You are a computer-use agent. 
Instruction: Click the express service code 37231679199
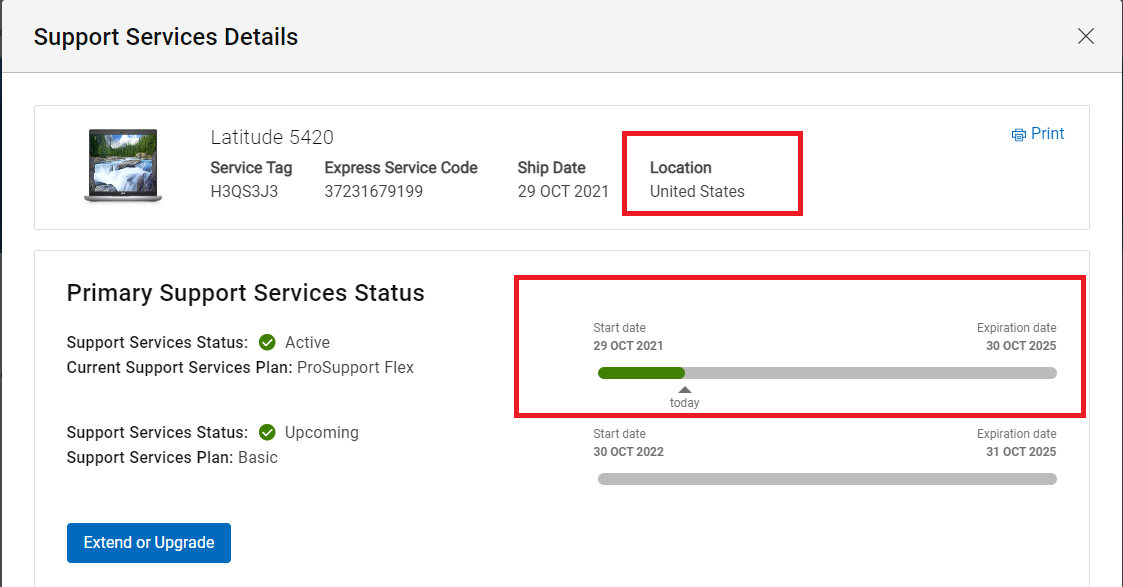373,191
